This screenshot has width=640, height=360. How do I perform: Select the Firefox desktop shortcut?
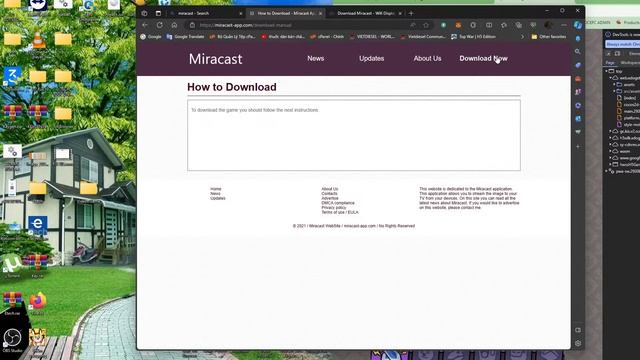click(x=38, y=301)
